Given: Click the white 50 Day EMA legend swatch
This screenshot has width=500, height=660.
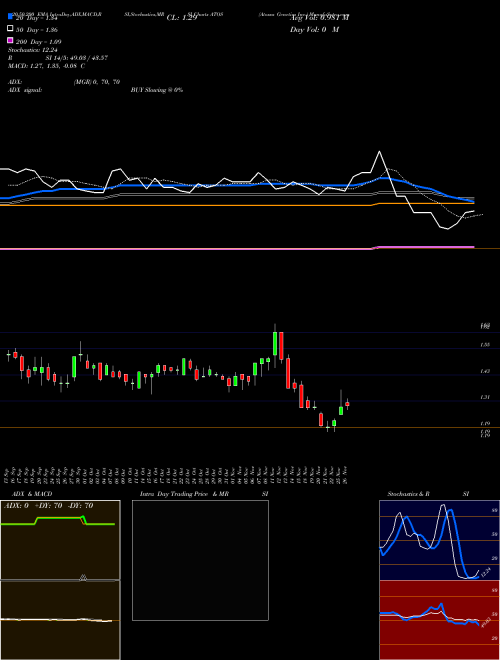Looking at the screenshot, I should coord(11,29).
